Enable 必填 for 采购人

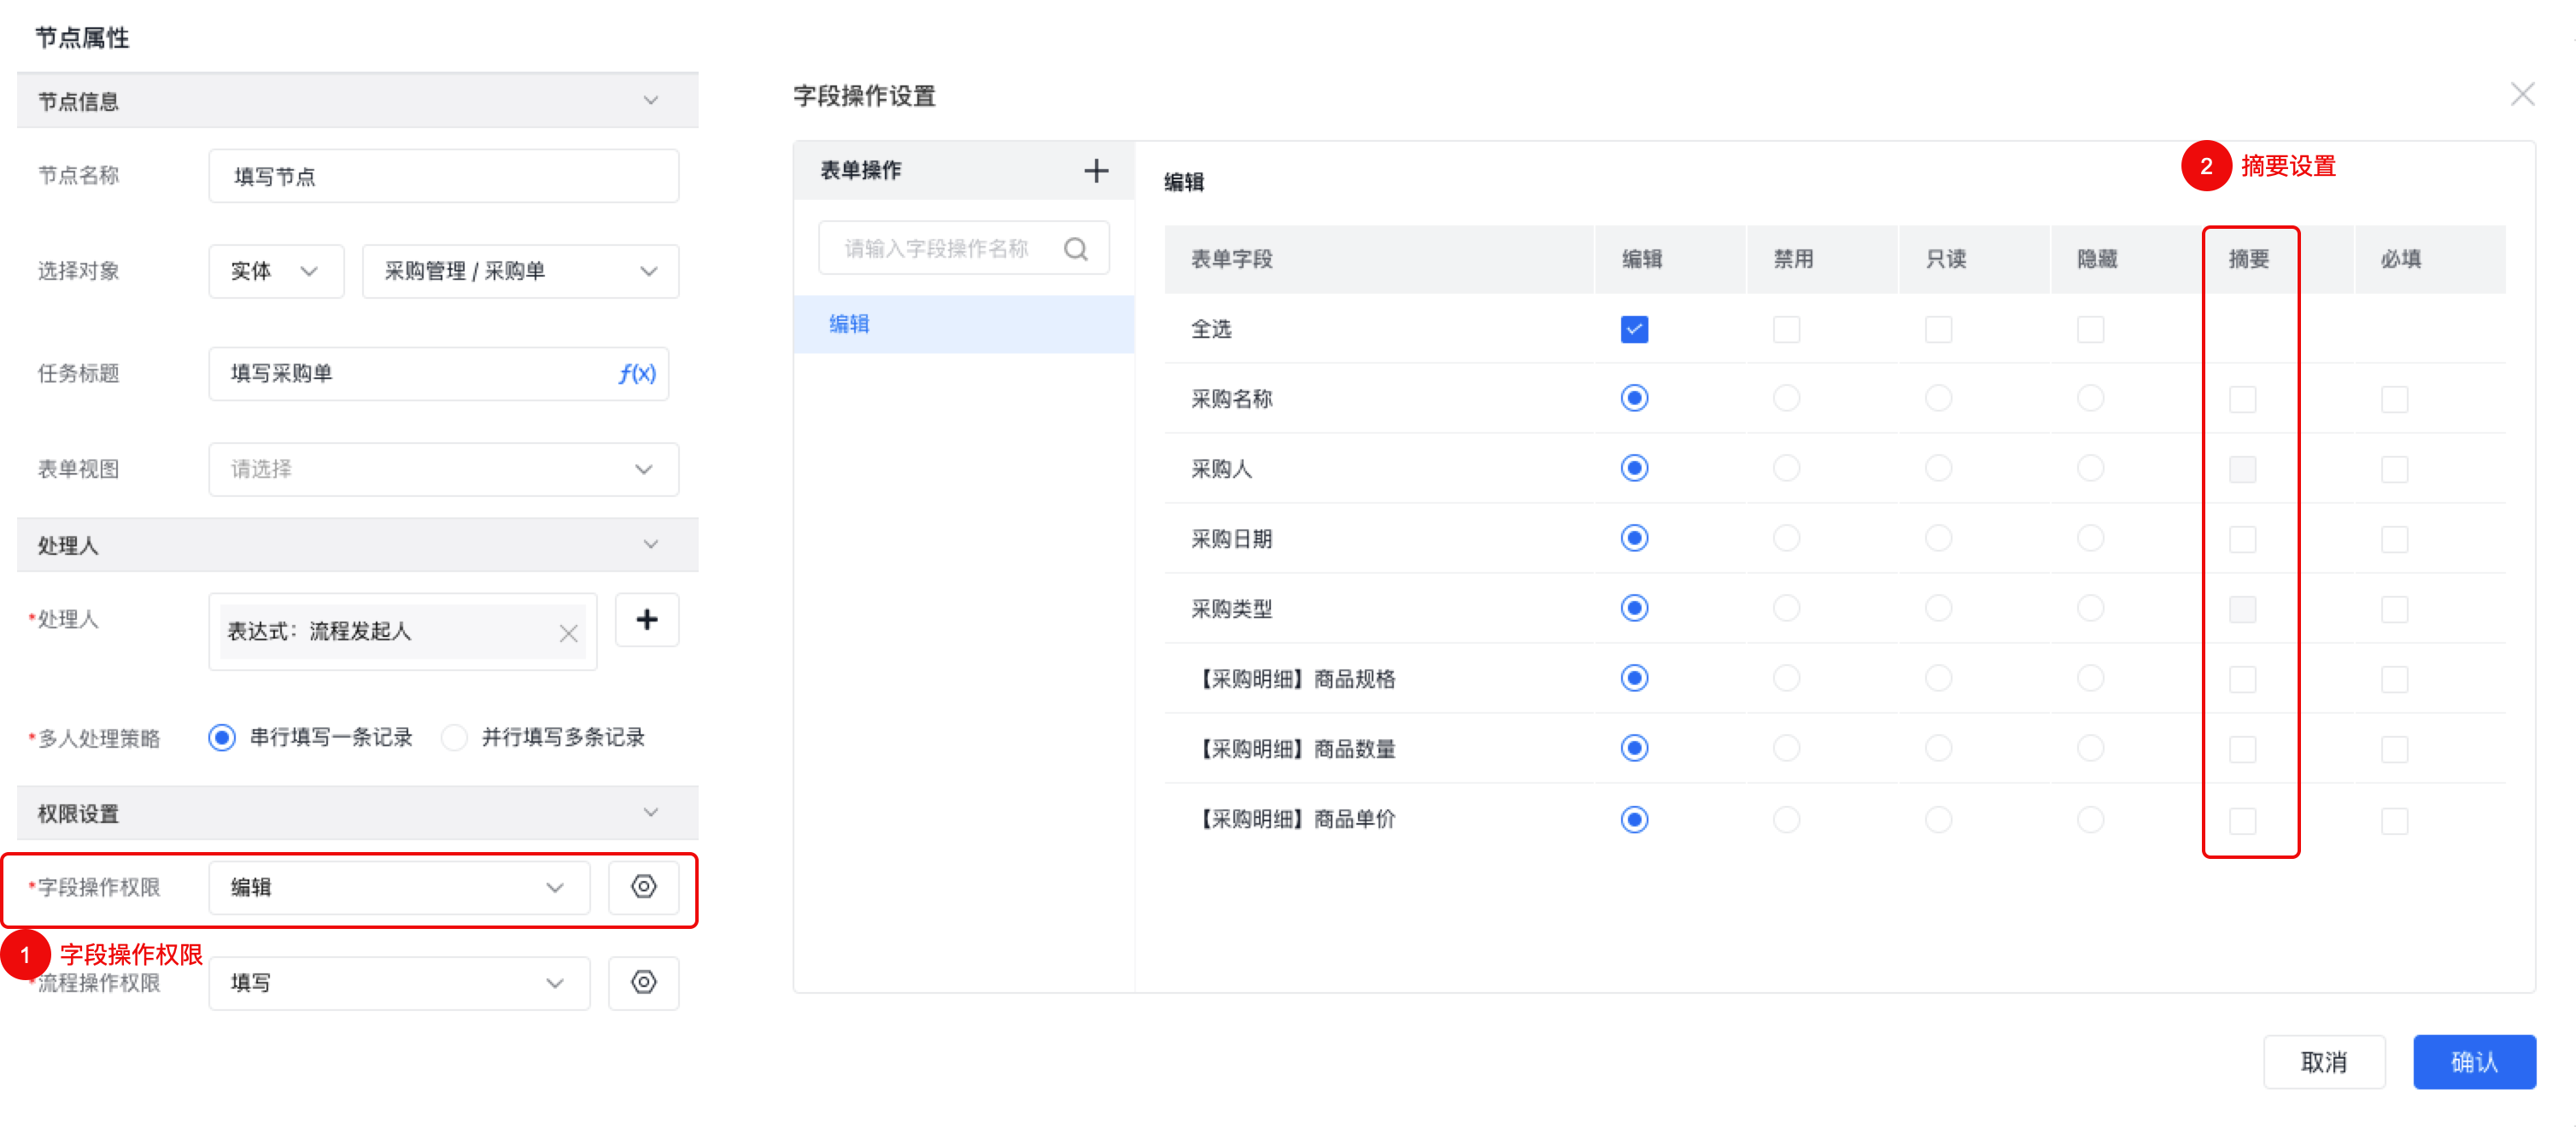pyautogui.click(x=2394, y=469)
